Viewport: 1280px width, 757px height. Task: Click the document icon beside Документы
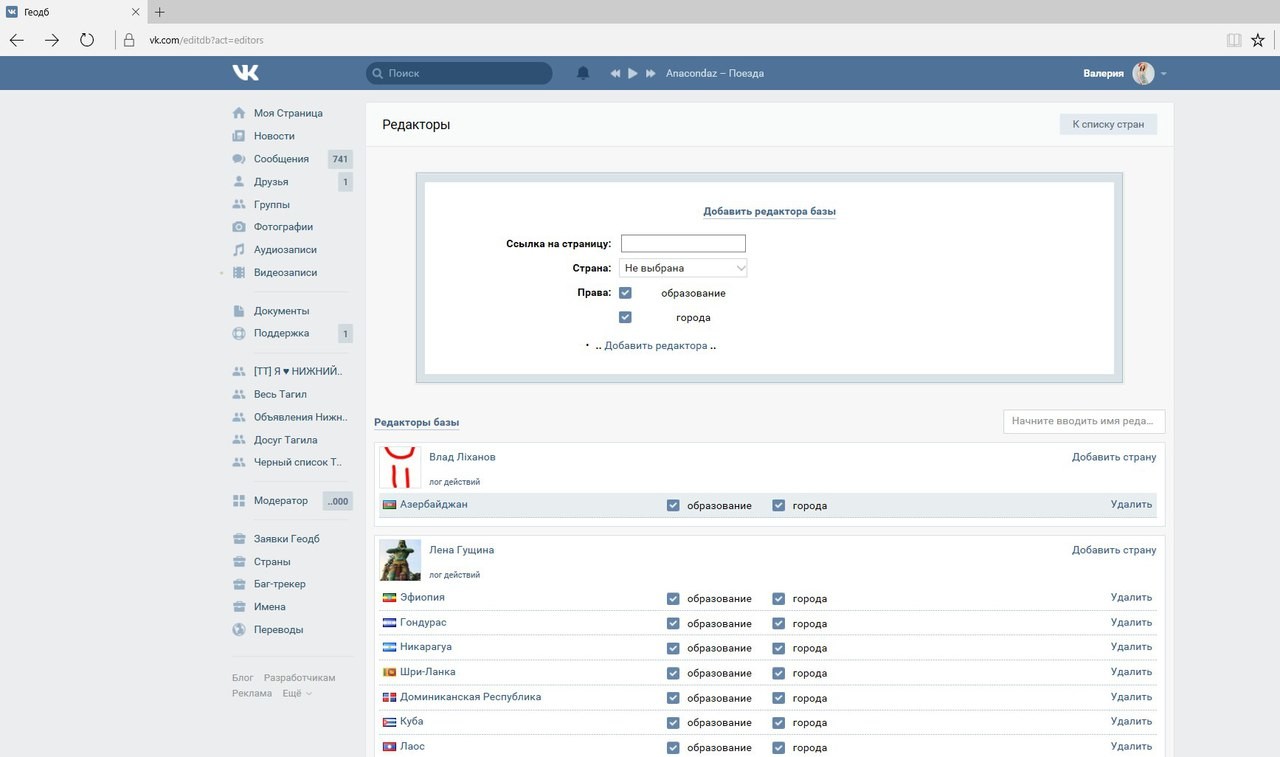[x=238, y=311]
